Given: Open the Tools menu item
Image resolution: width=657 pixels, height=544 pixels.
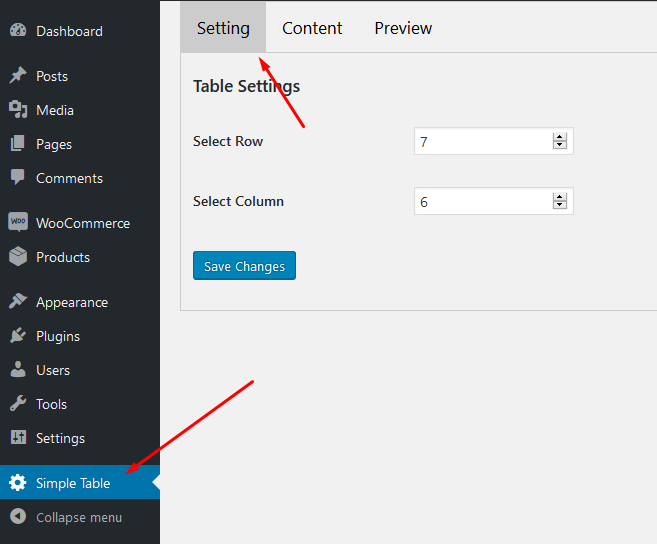Looking at the screenshot, I should coord(80,404).
